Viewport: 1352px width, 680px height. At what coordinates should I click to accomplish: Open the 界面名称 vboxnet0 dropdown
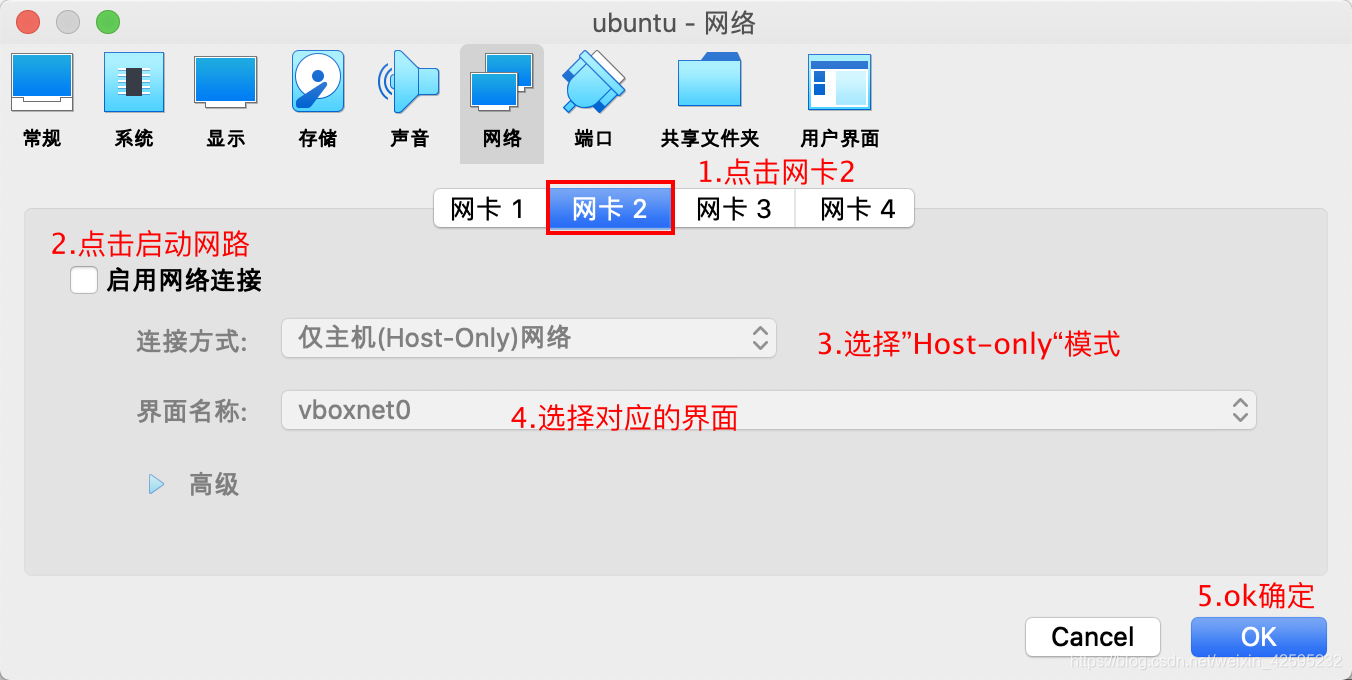[769, 410]
